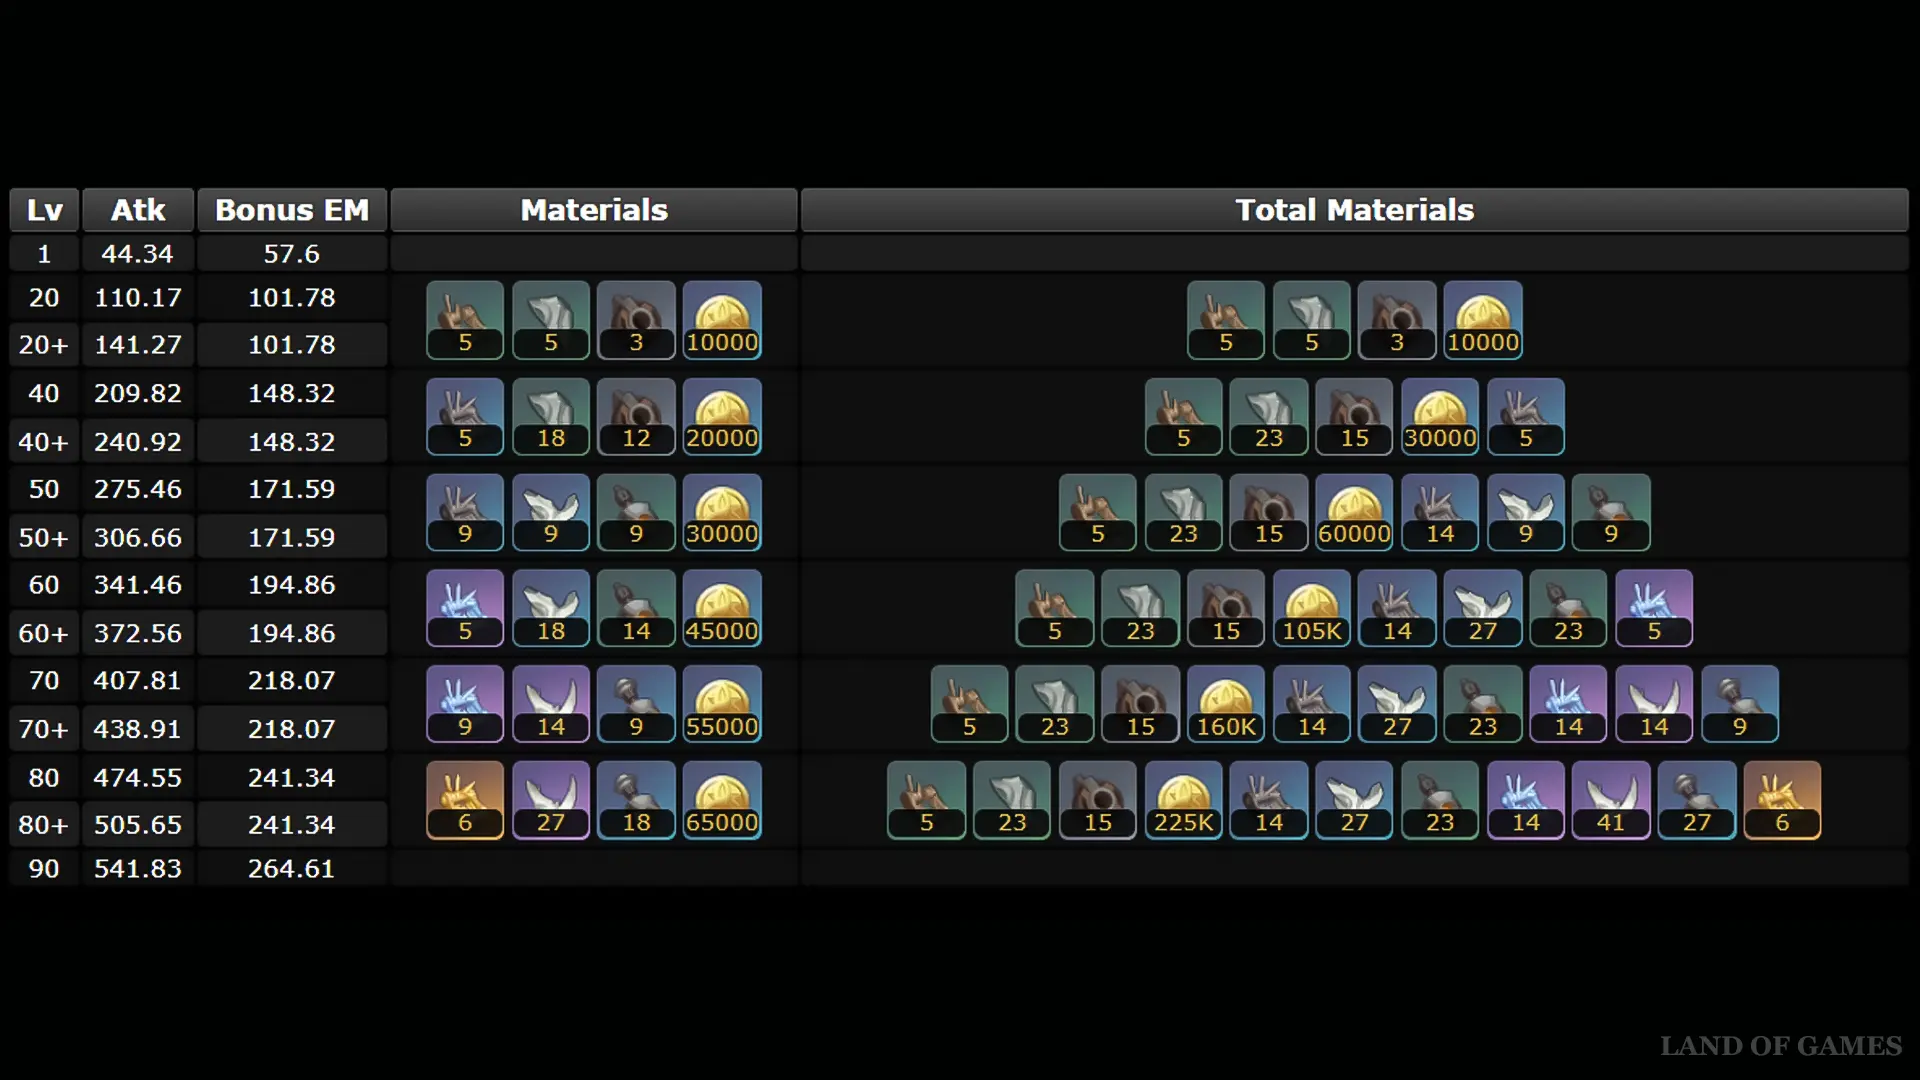This screenshot has width=1920, height=1080.
Task: Select the Atk value 541.83
Action: 138,868
